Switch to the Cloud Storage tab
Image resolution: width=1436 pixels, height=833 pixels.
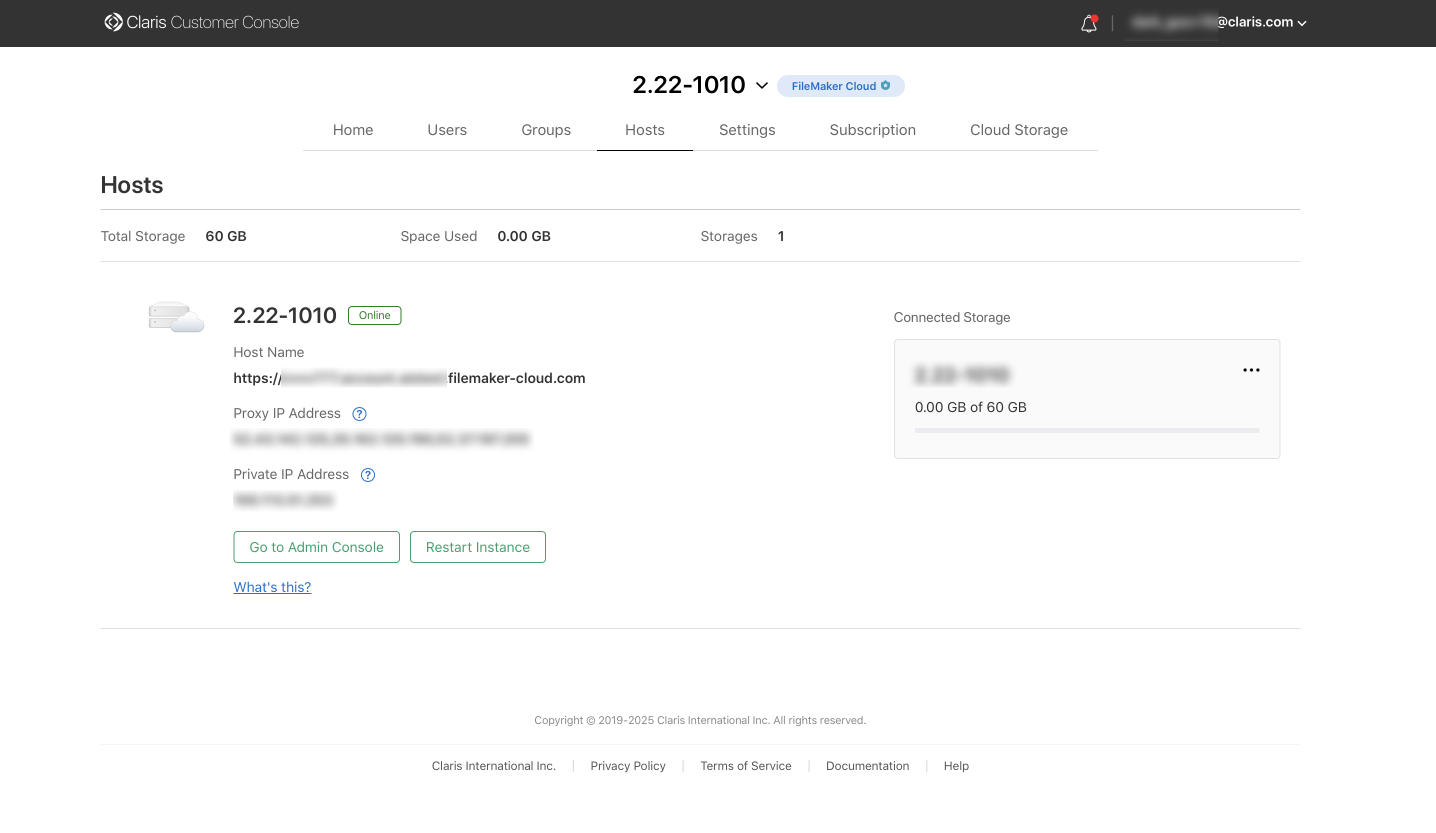tap(1018, 130)
